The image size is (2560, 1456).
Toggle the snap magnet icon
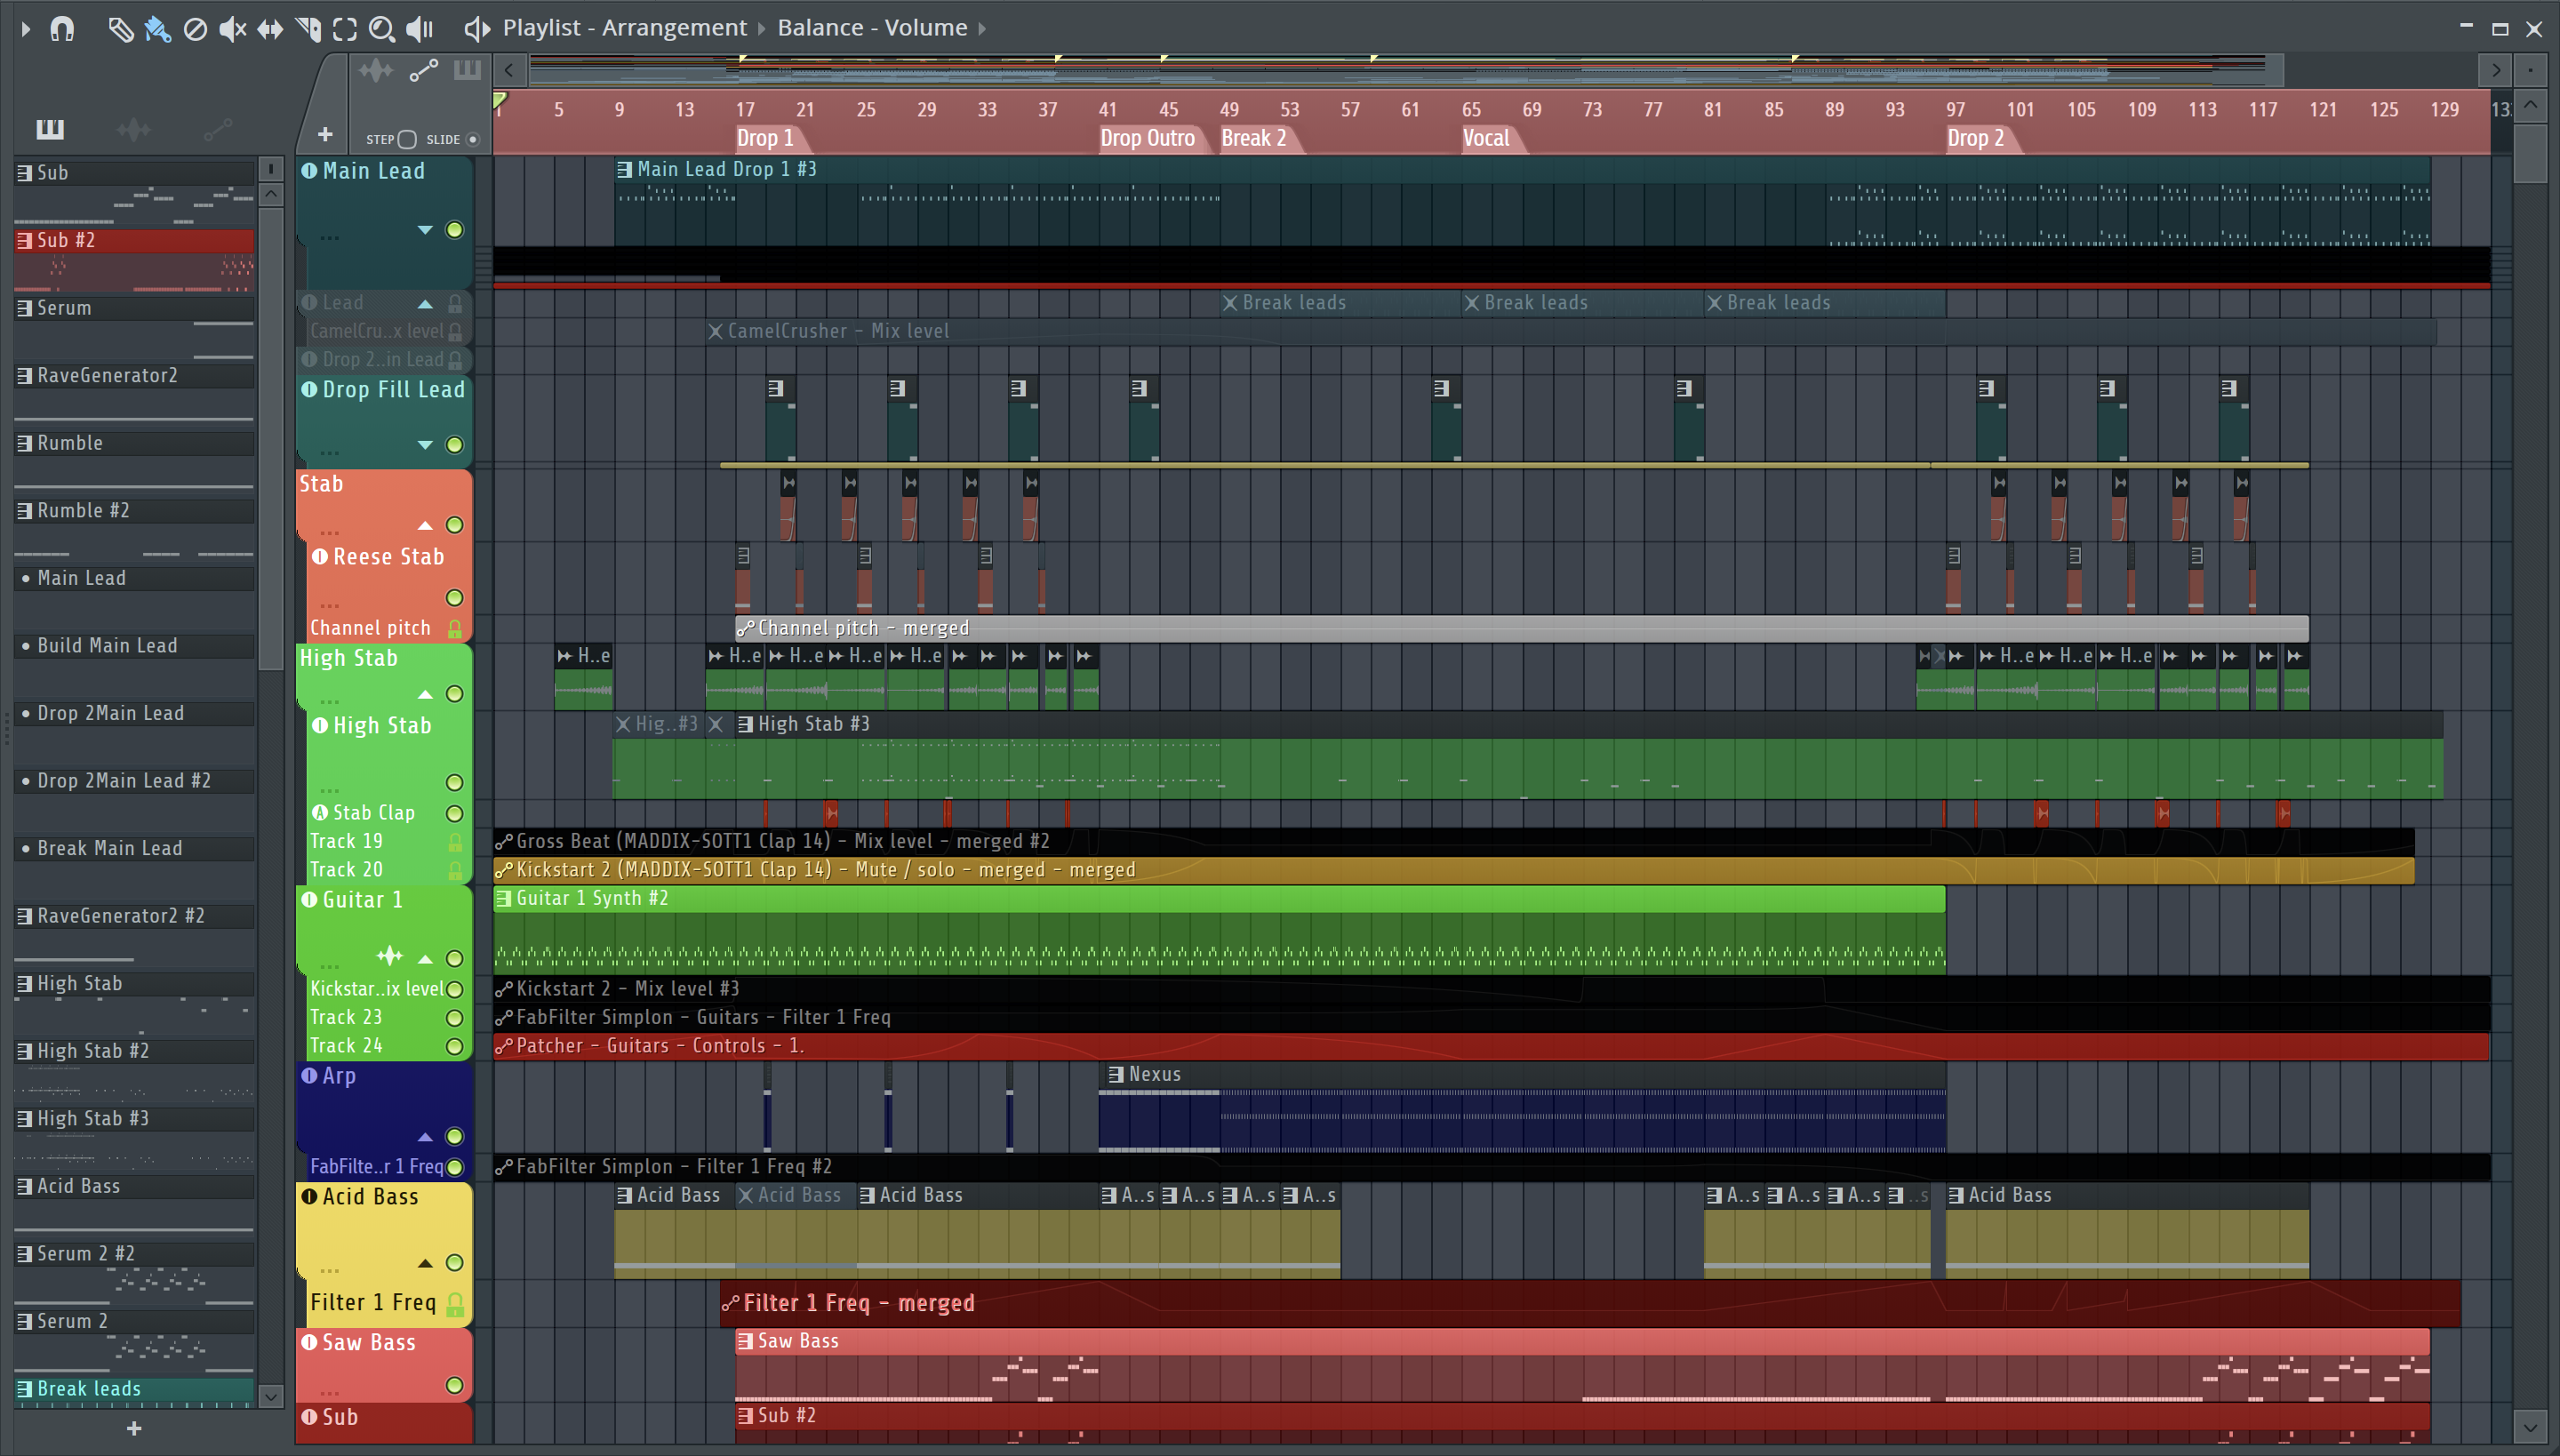point(62,29)
